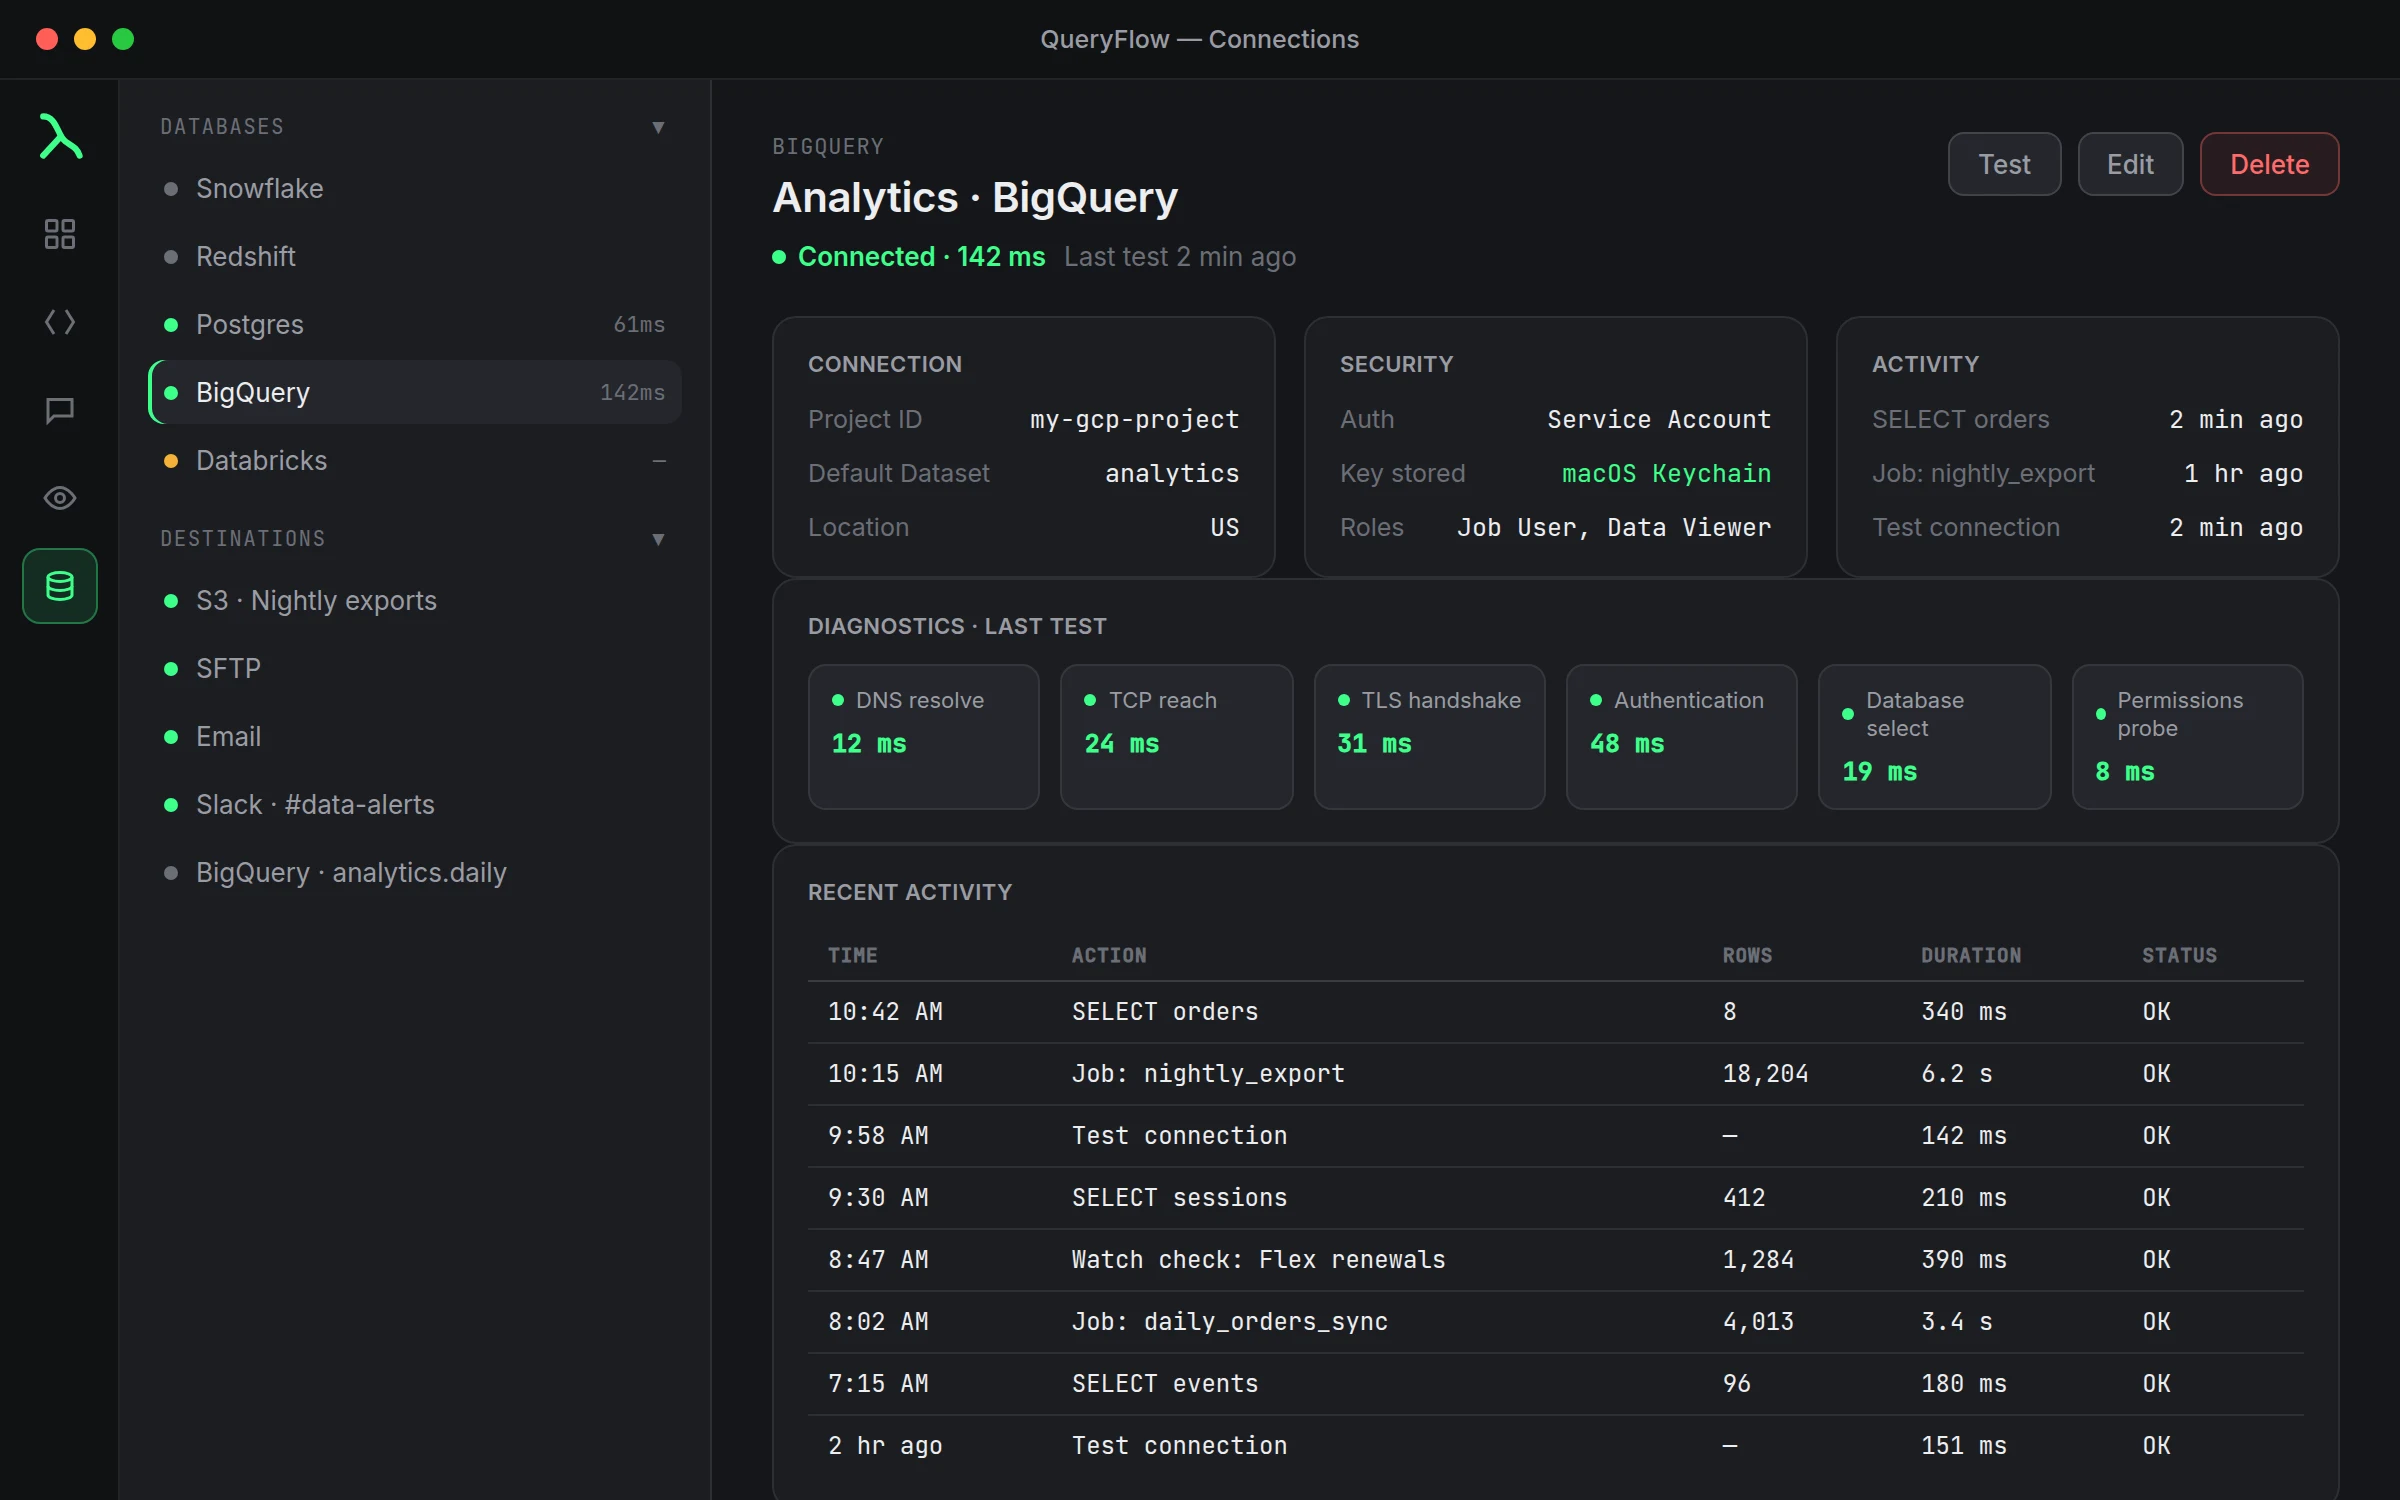Screen dimensions: 2400x1500
Task: Select the Postgres connection
Action: pos(415,324)
